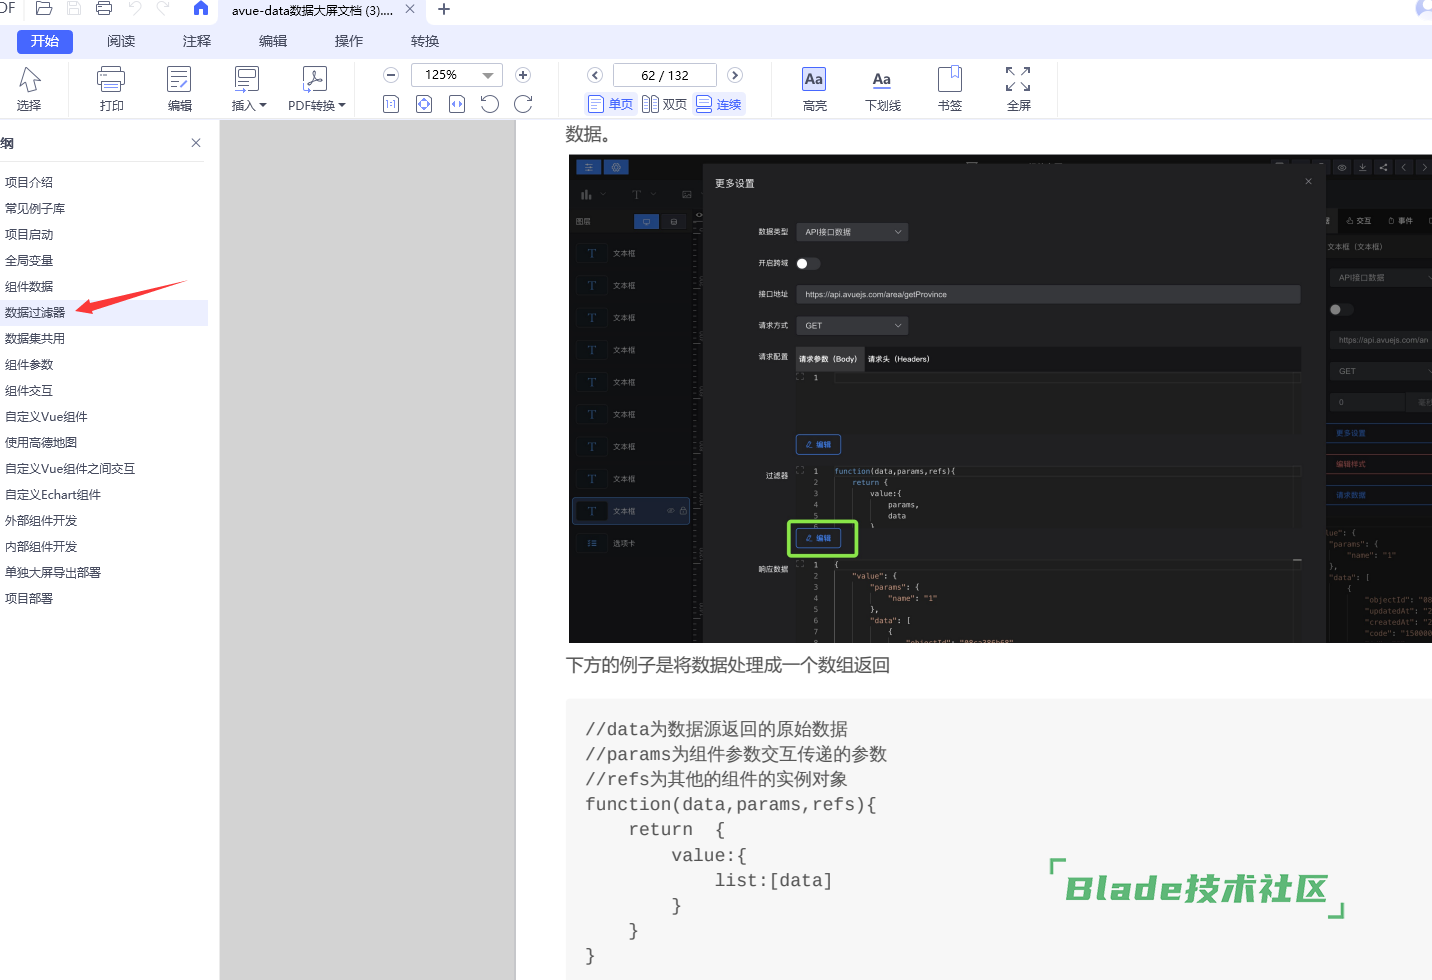Zoom in with plus button

[x=522, y=75]
